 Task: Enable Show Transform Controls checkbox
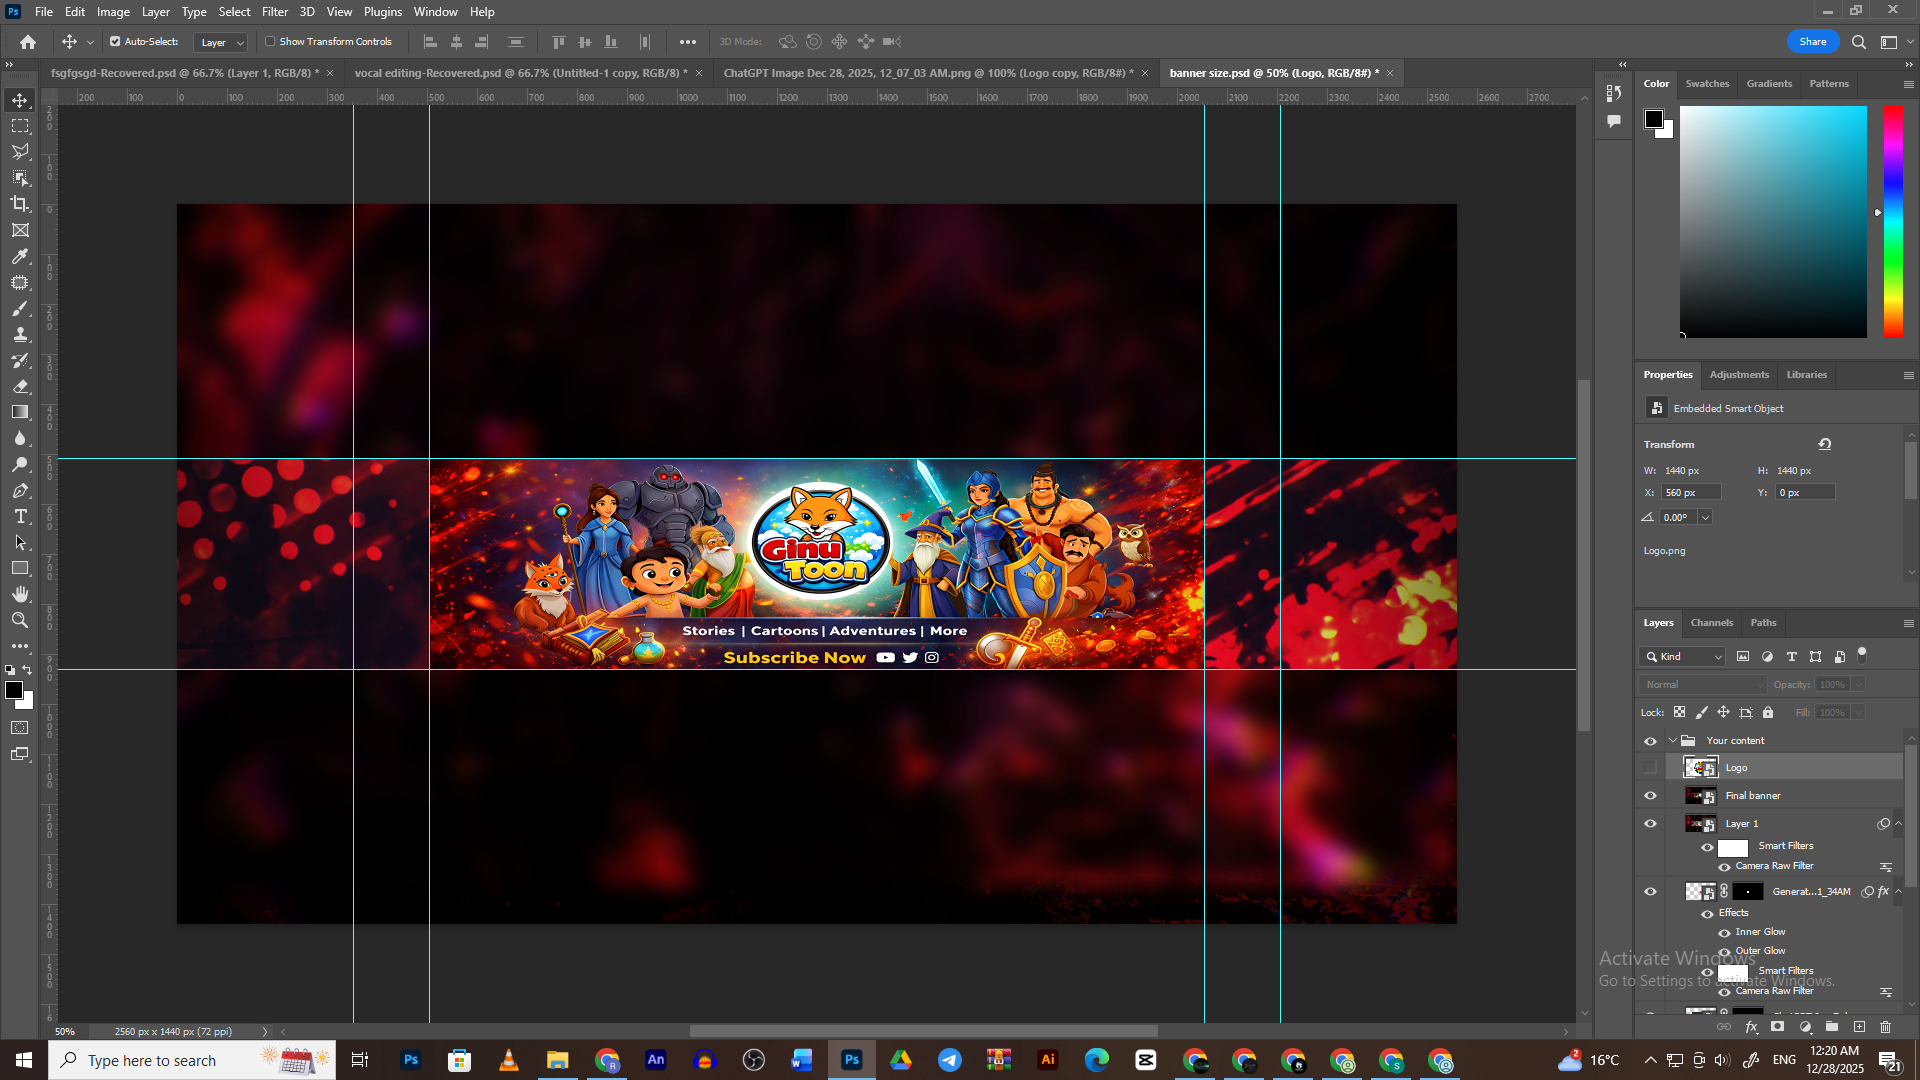(270, 42)
